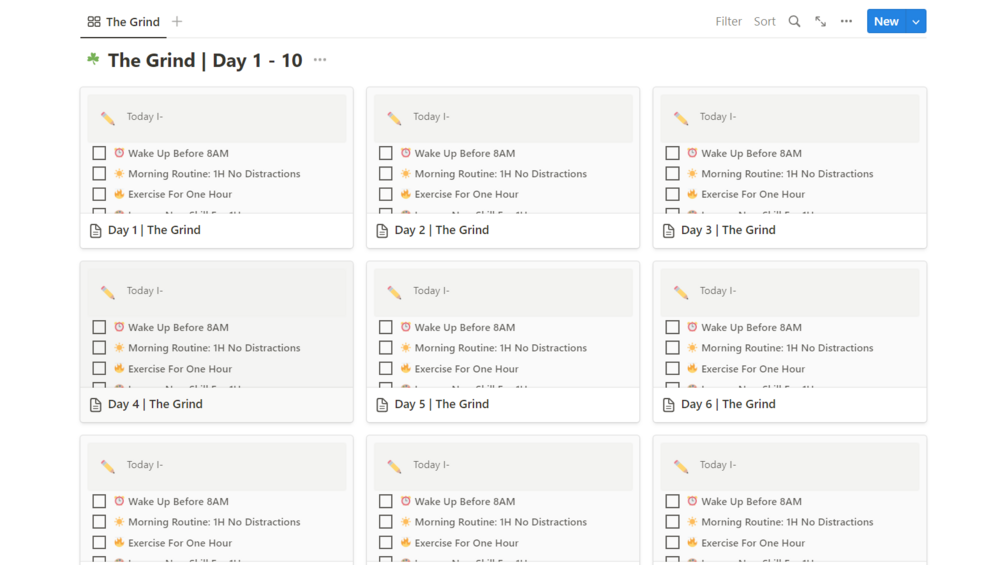The width and height of the screenshot is (1005, 565).
Task: Check Exercise For One Hour in Day 2
Action: 386,194
